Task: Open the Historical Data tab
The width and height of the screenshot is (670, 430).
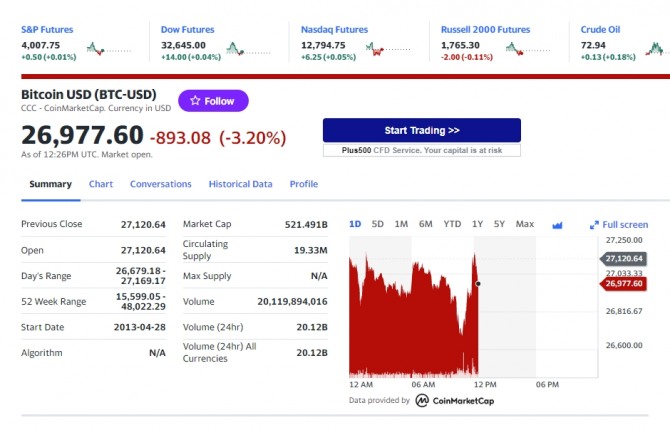Action: 240,184
